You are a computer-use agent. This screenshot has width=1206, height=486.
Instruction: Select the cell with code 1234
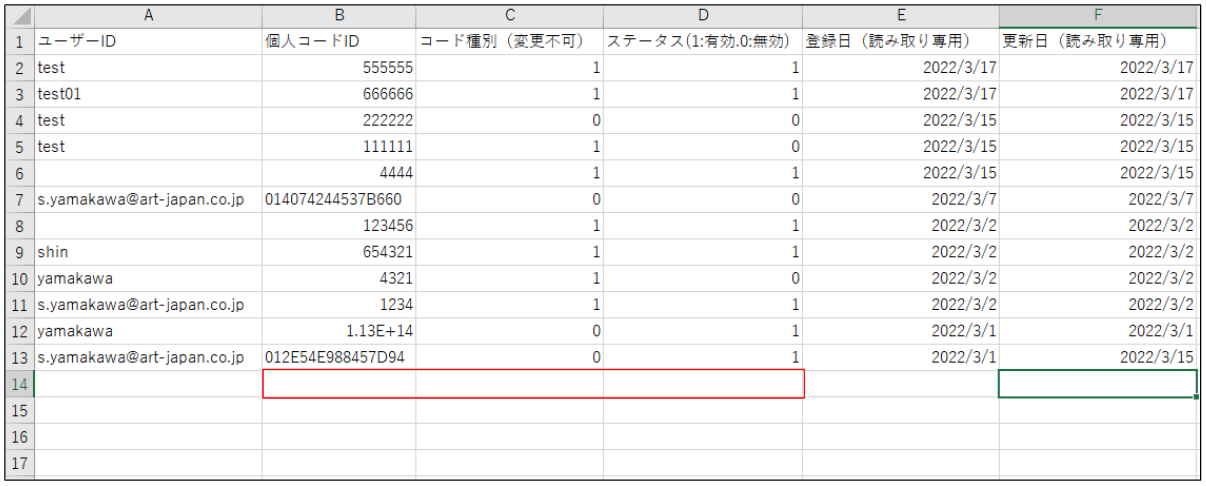click(x=339, y=304)
